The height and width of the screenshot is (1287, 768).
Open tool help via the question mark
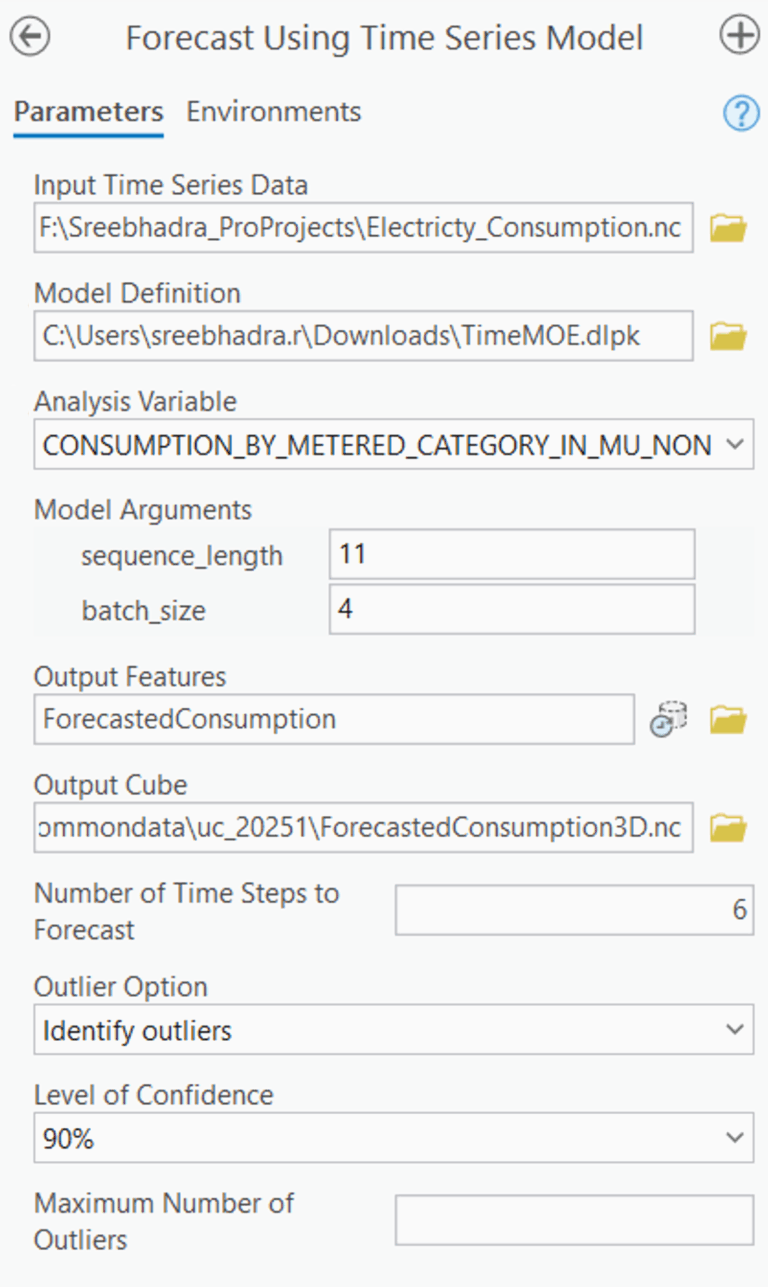pyautogui.click(x=740, y=113)
